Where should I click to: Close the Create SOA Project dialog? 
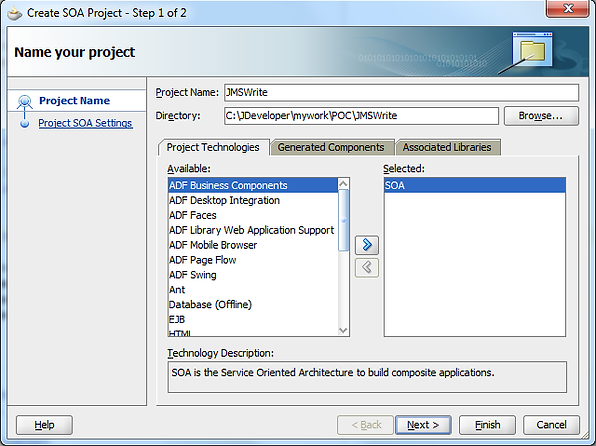point(568,8)
